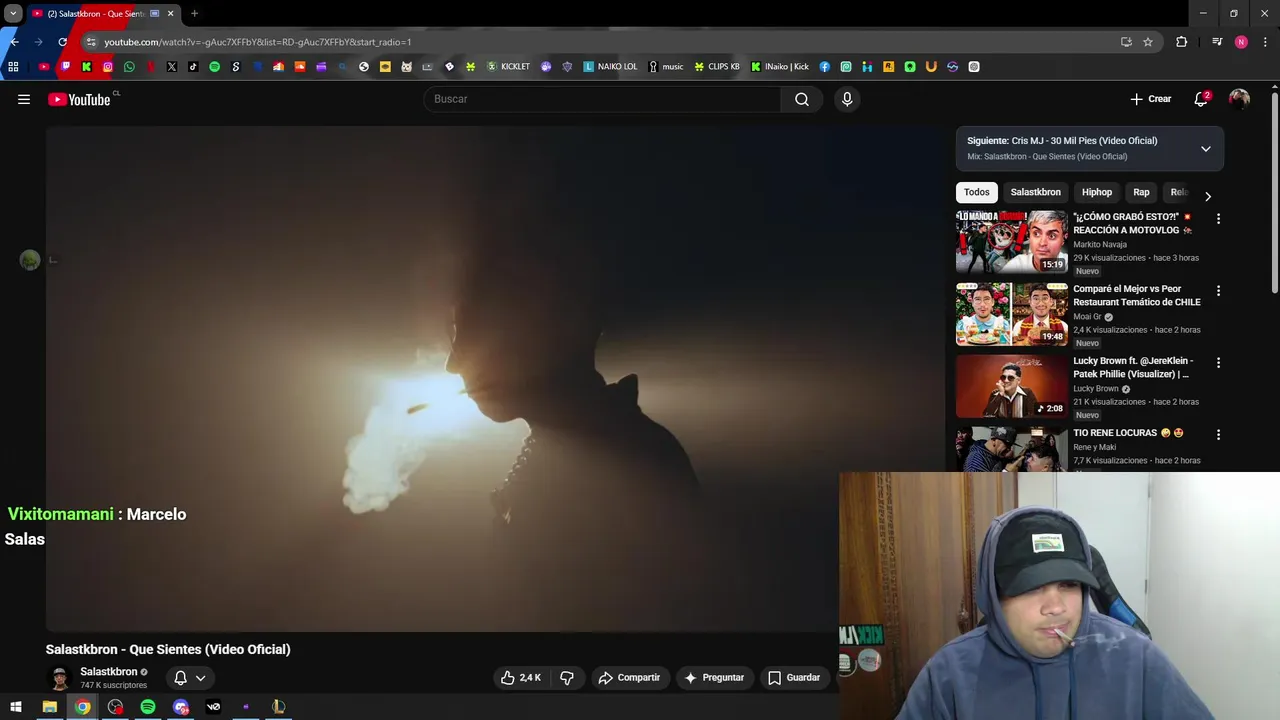Screen dimensions: 1280x720
Task: Open Chrome media control button
Action: coord(1217,42)
